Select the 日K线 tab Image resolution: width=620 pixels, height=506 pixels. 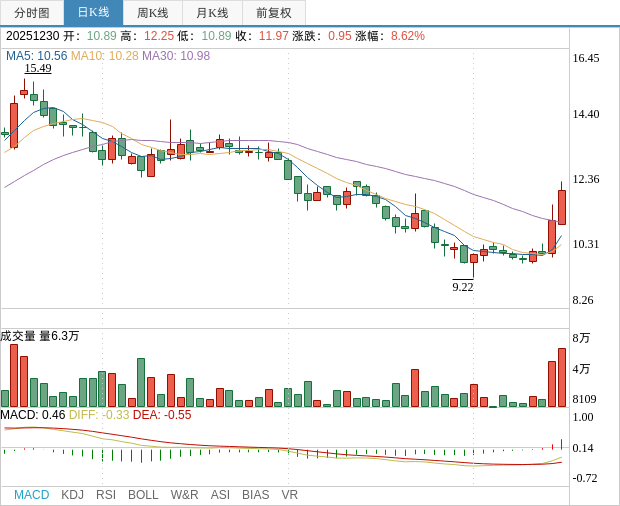[93, 13]
